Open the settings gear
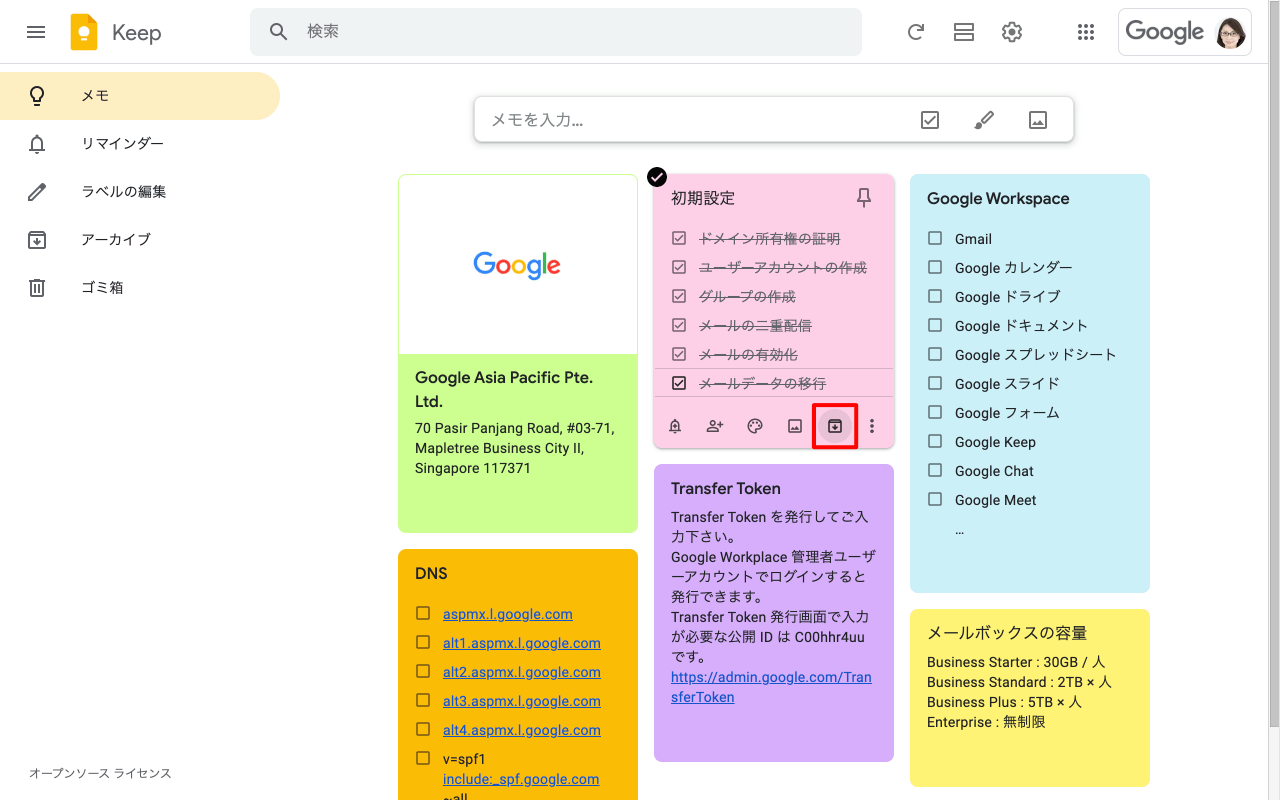 [x=1012, y=32]
